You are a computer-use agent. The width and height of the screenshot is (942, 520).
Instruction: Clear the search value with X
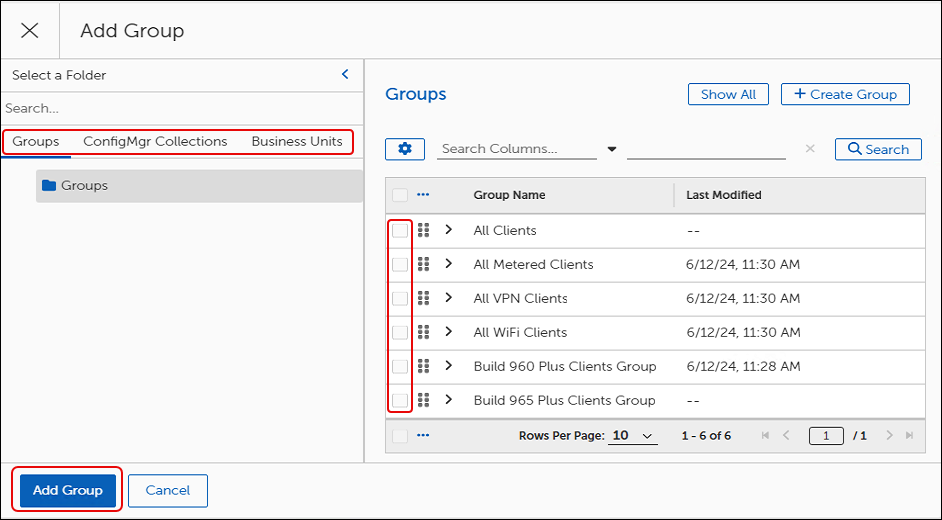coord(810,149)
